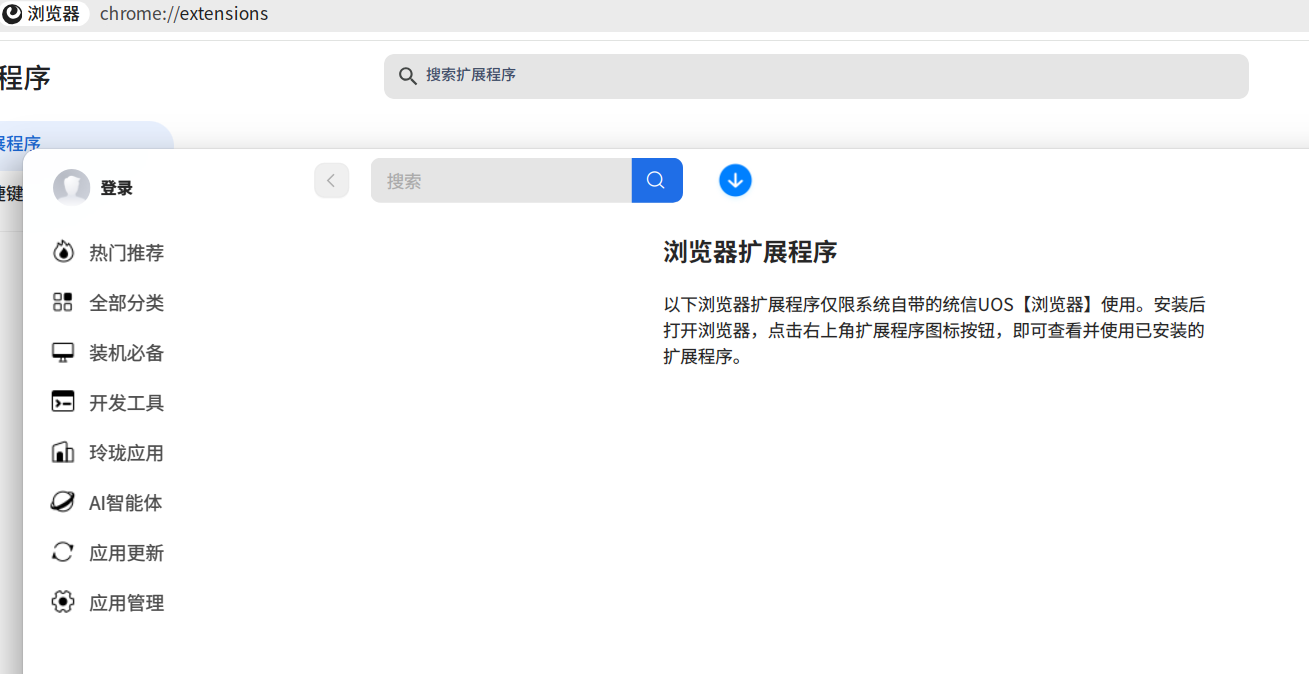
Task: Select 装机必备 with the monitor icon
Action: (x=108, y=353)
